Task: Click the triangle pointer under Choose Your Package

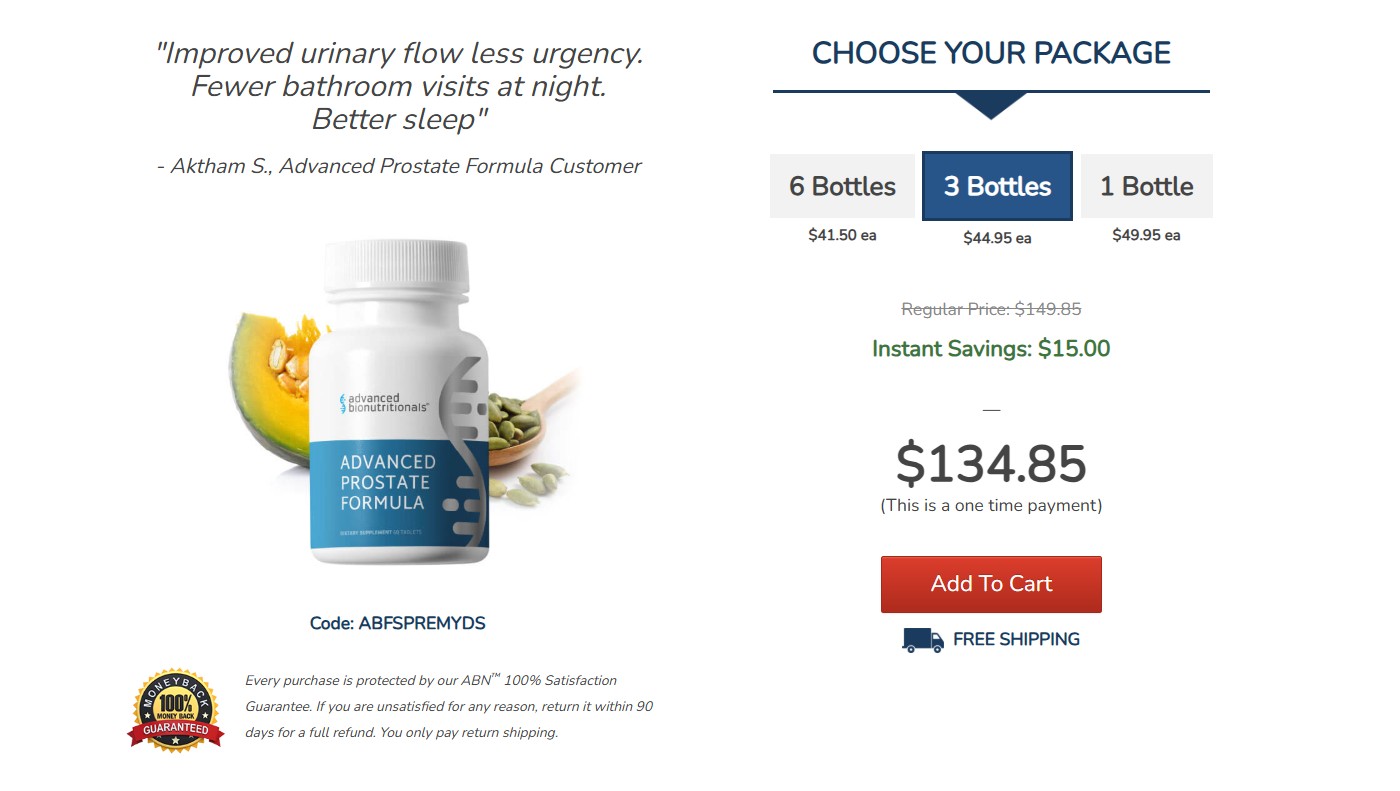Action: [x=990, y=105]
